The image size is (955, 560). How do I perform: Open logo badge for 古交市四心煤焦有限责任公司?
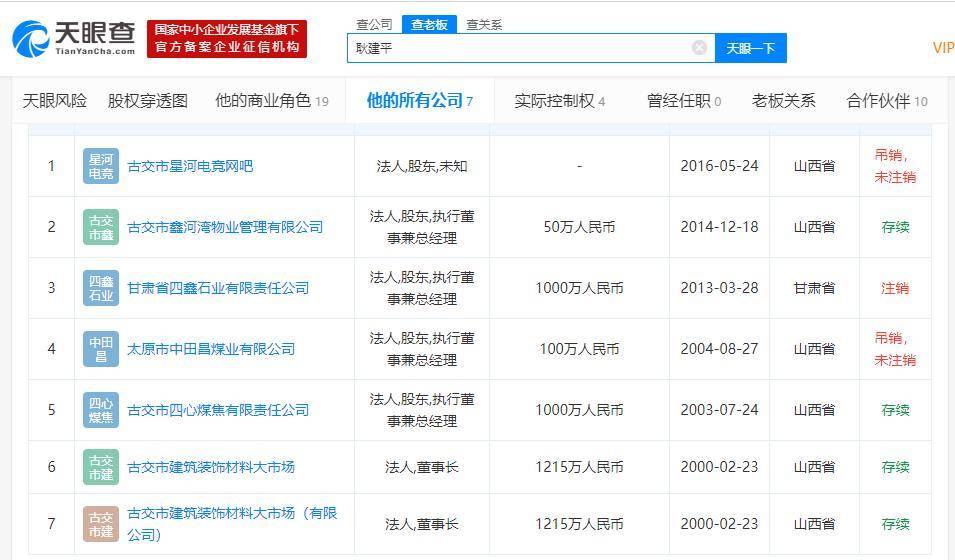pos(101,409)
